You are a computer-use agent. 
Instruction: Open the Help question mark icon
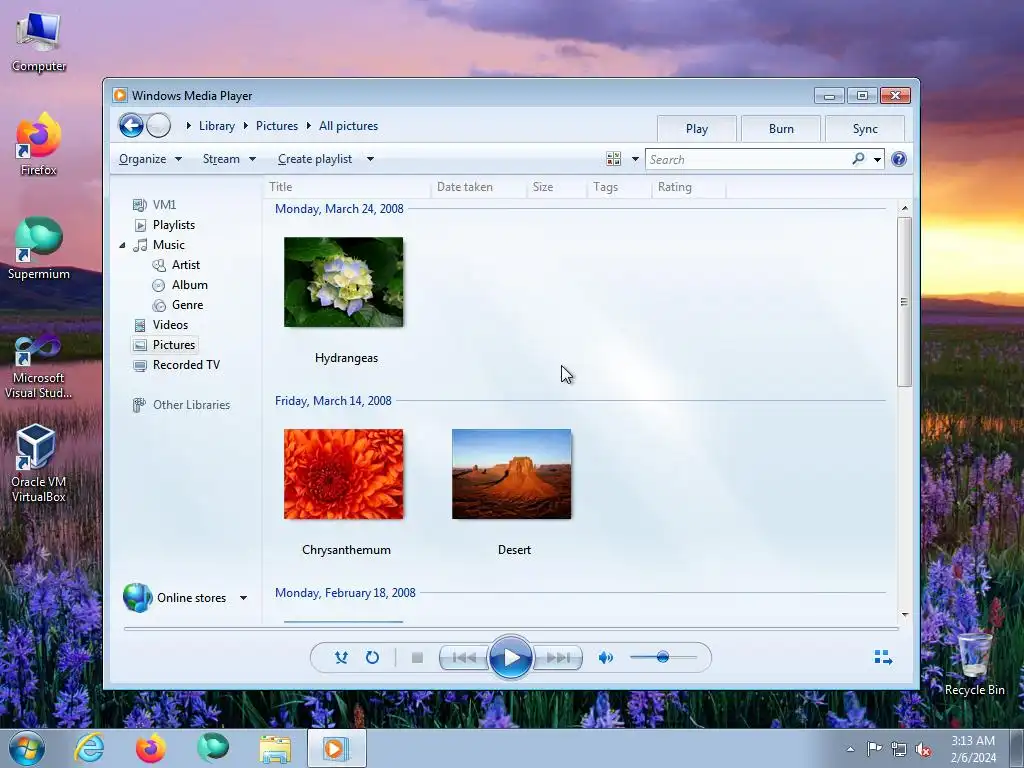(x=899, y=159)
